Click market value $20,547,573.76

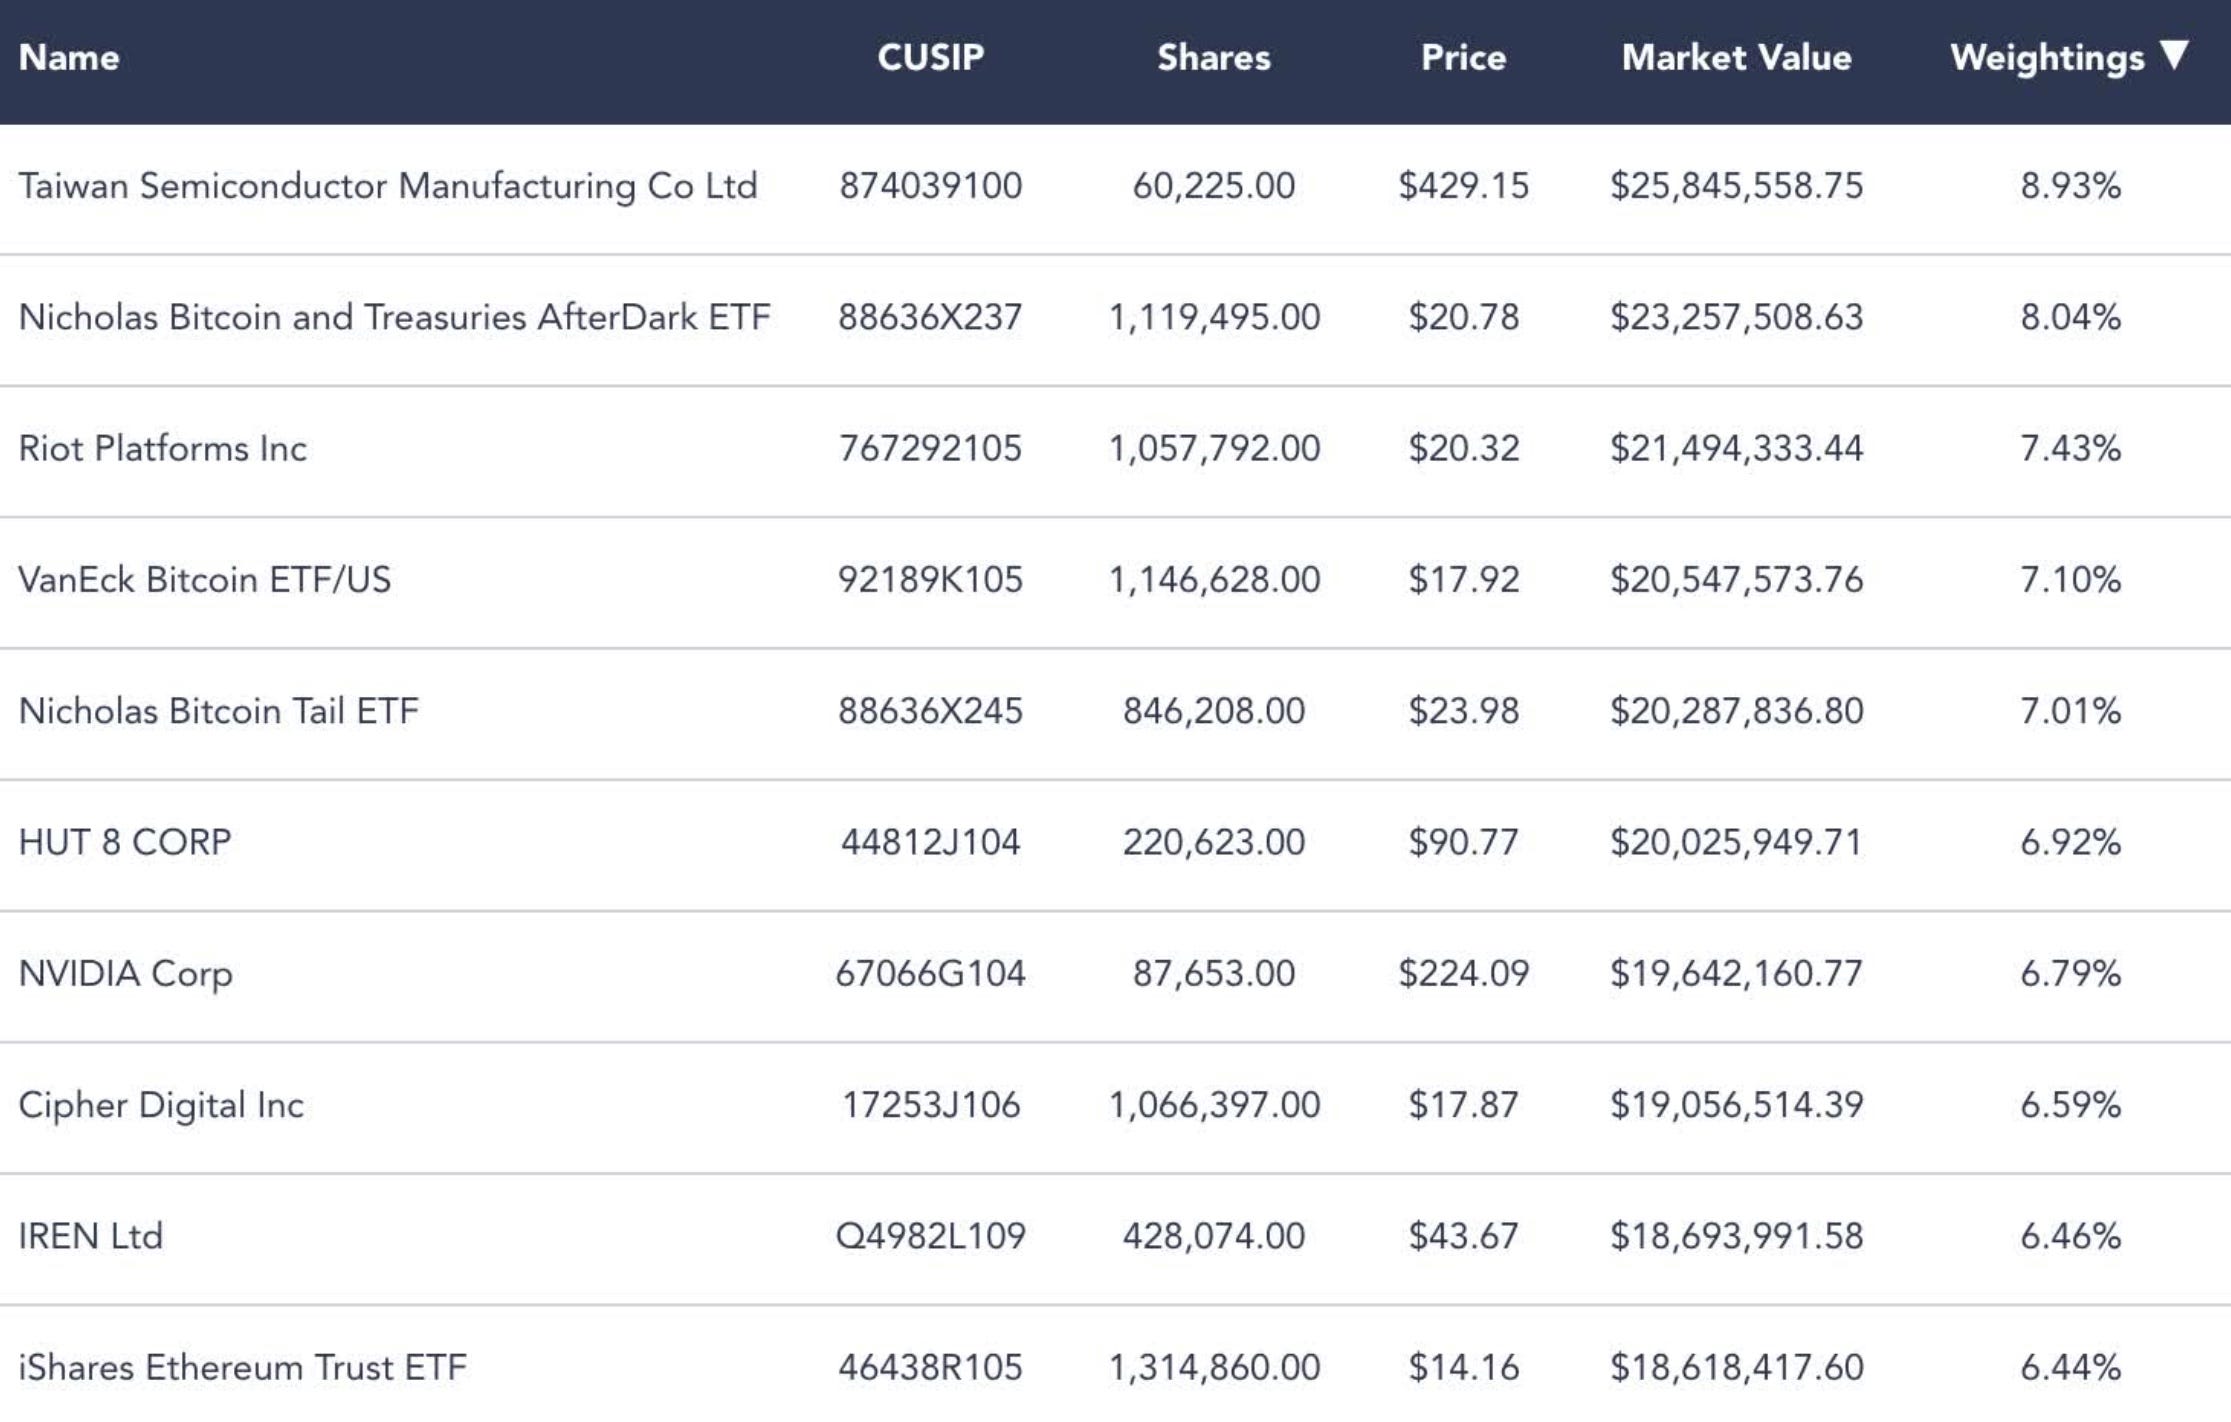coord(1736,580)
